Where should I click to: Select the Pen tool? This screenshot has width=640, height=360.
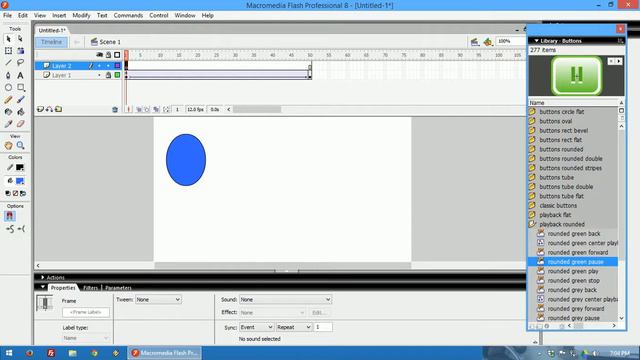pyautogui.click(x=9, y=76)
